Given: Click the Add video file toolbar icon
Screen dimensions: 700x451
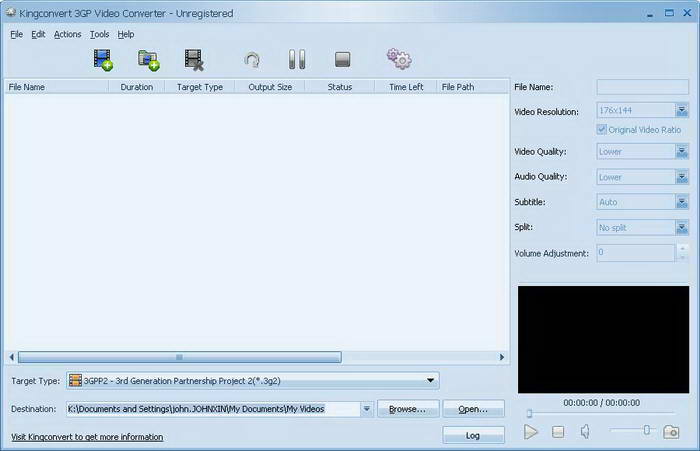Looking at the screenshot, I should click(103, 60).
